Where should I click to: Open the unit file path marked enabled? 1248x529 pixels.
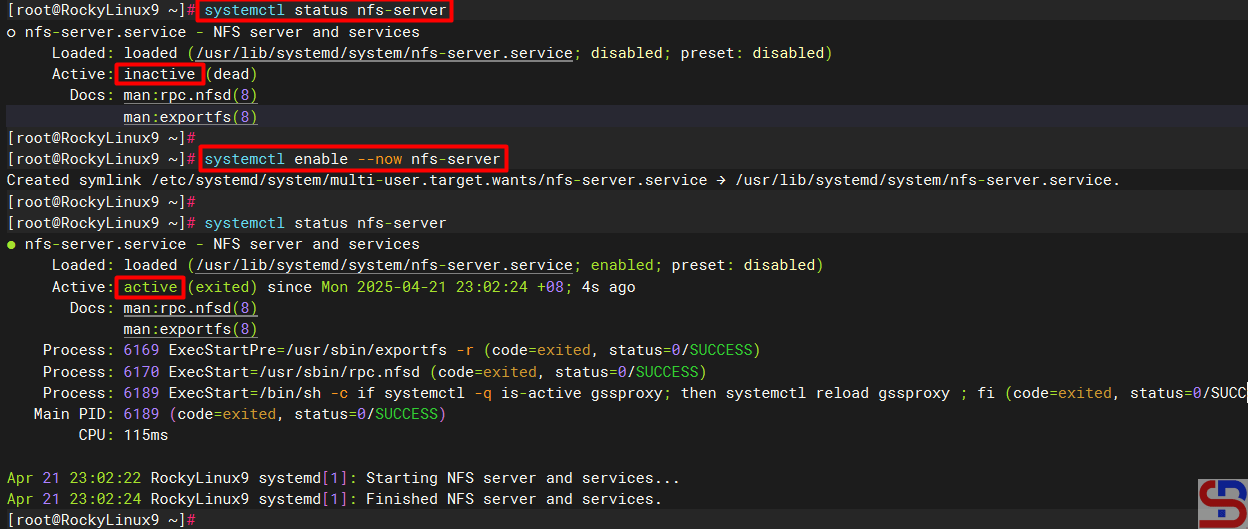(384, 265)
